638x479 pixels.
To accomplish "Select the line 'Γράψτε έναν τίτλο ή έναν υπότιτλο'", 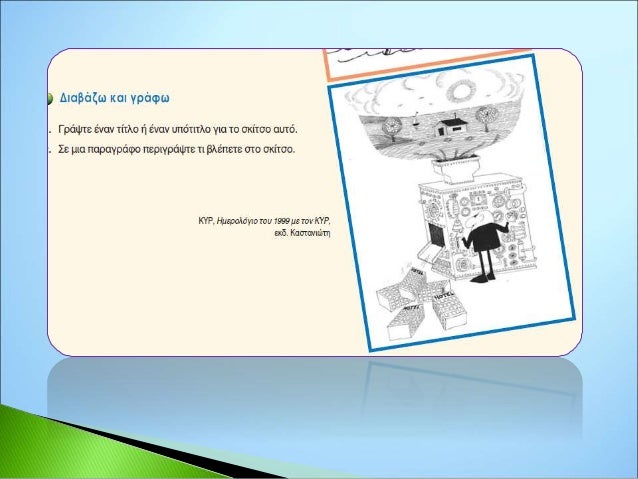I will (x=178, y=129).
